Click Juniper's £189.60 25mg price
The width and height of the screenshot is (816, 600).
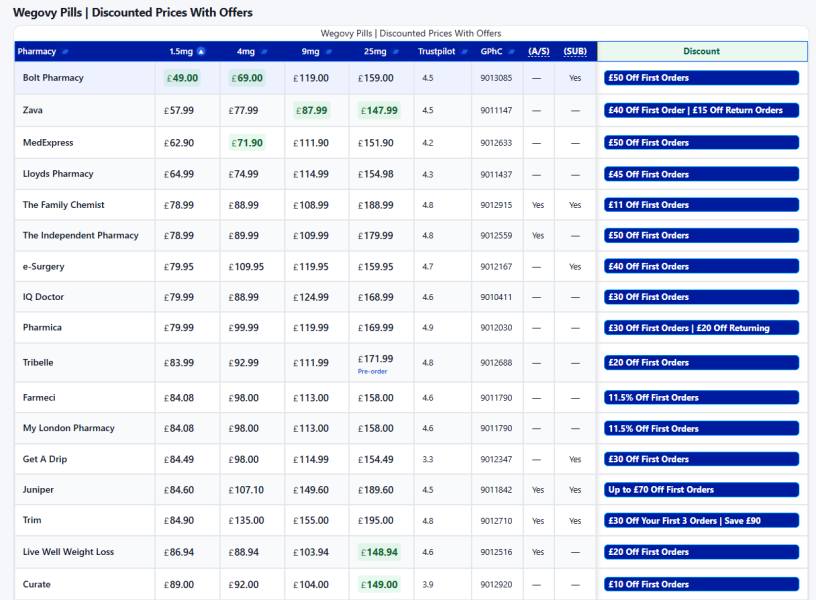pyautogui.click(x=376, y=490)
